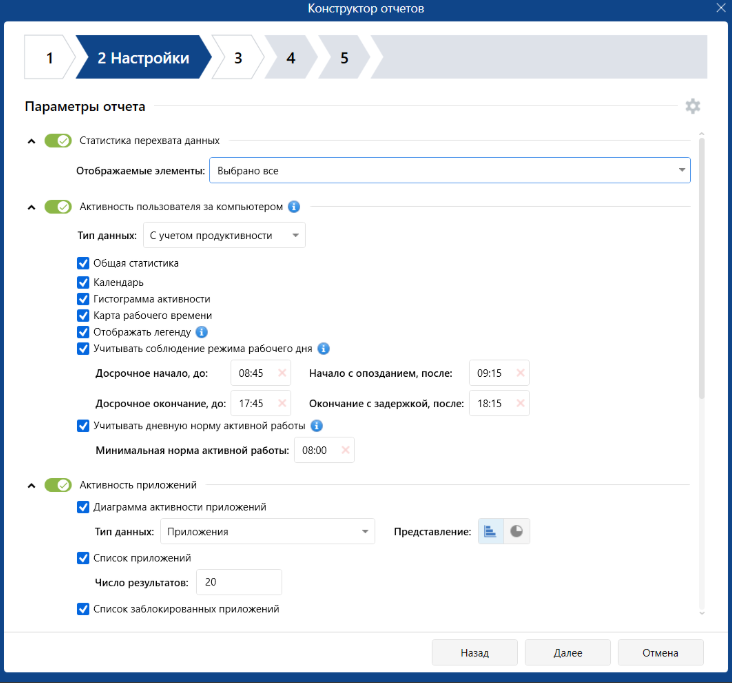Click info icon beside Отображать легенду
This screenshot has height=683, width=732.
[202, 332]
